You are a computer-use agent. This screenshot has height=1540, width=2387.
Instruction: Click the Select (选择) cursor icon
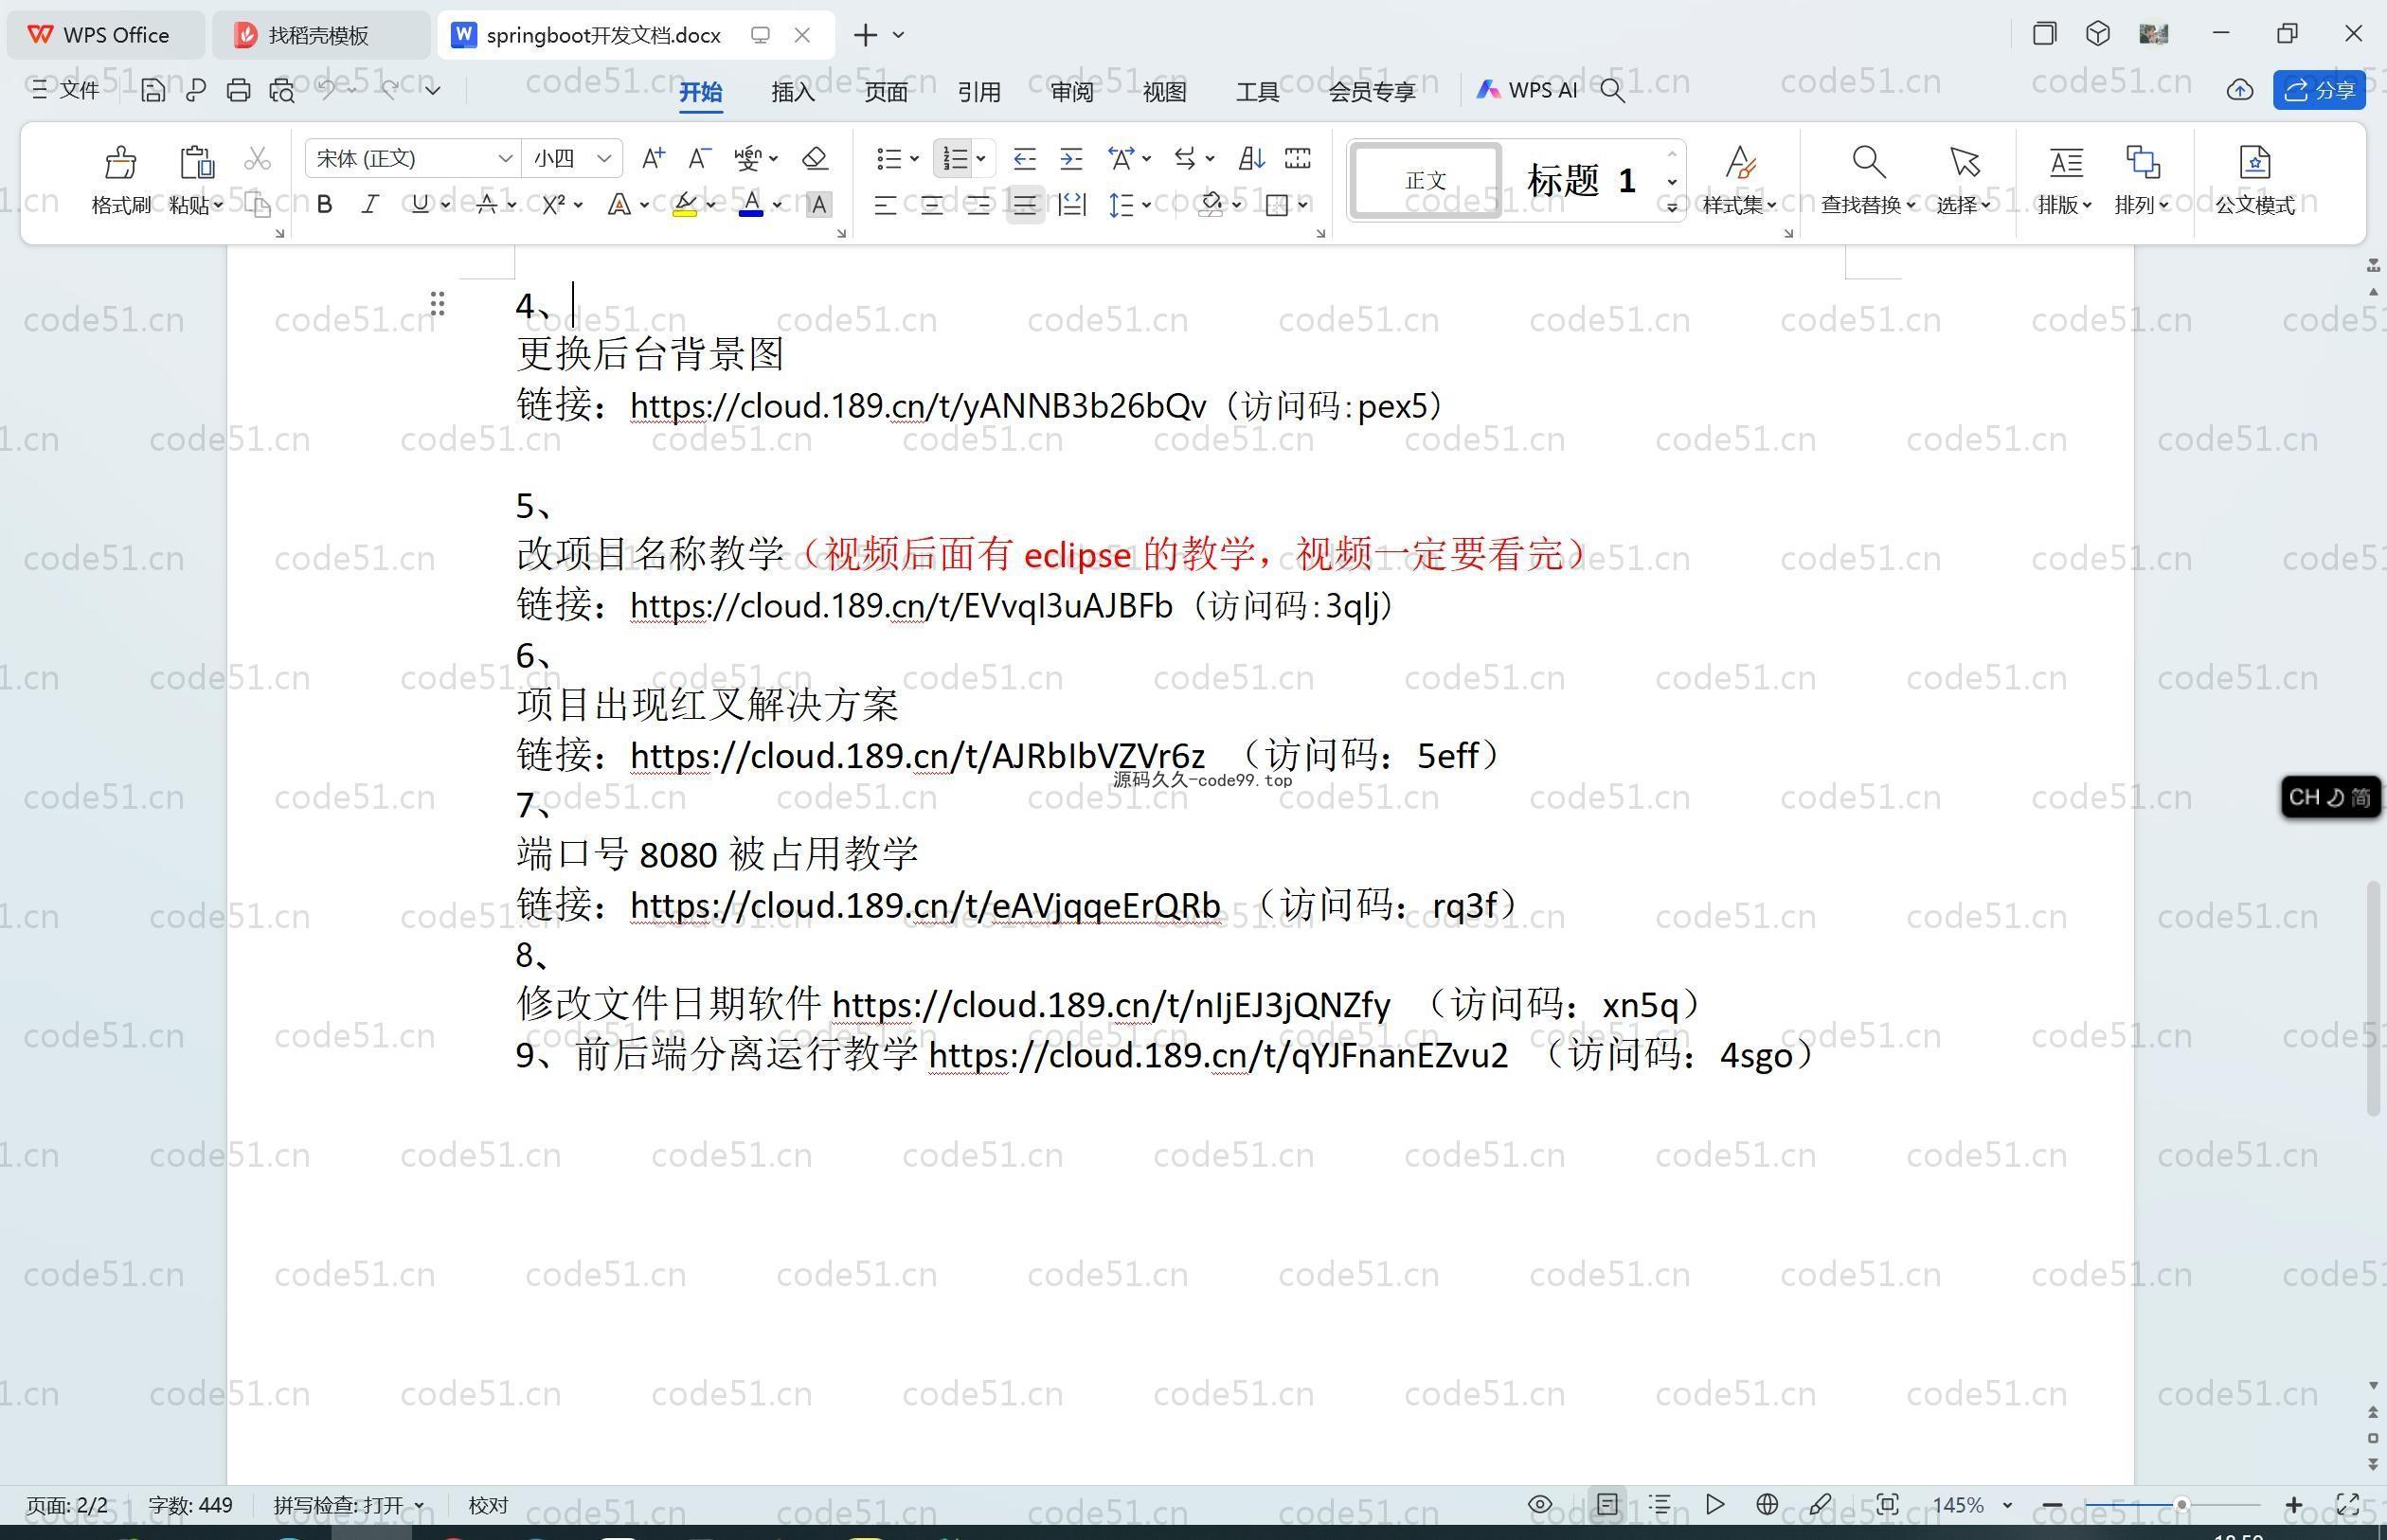[x=1964, y=162]
